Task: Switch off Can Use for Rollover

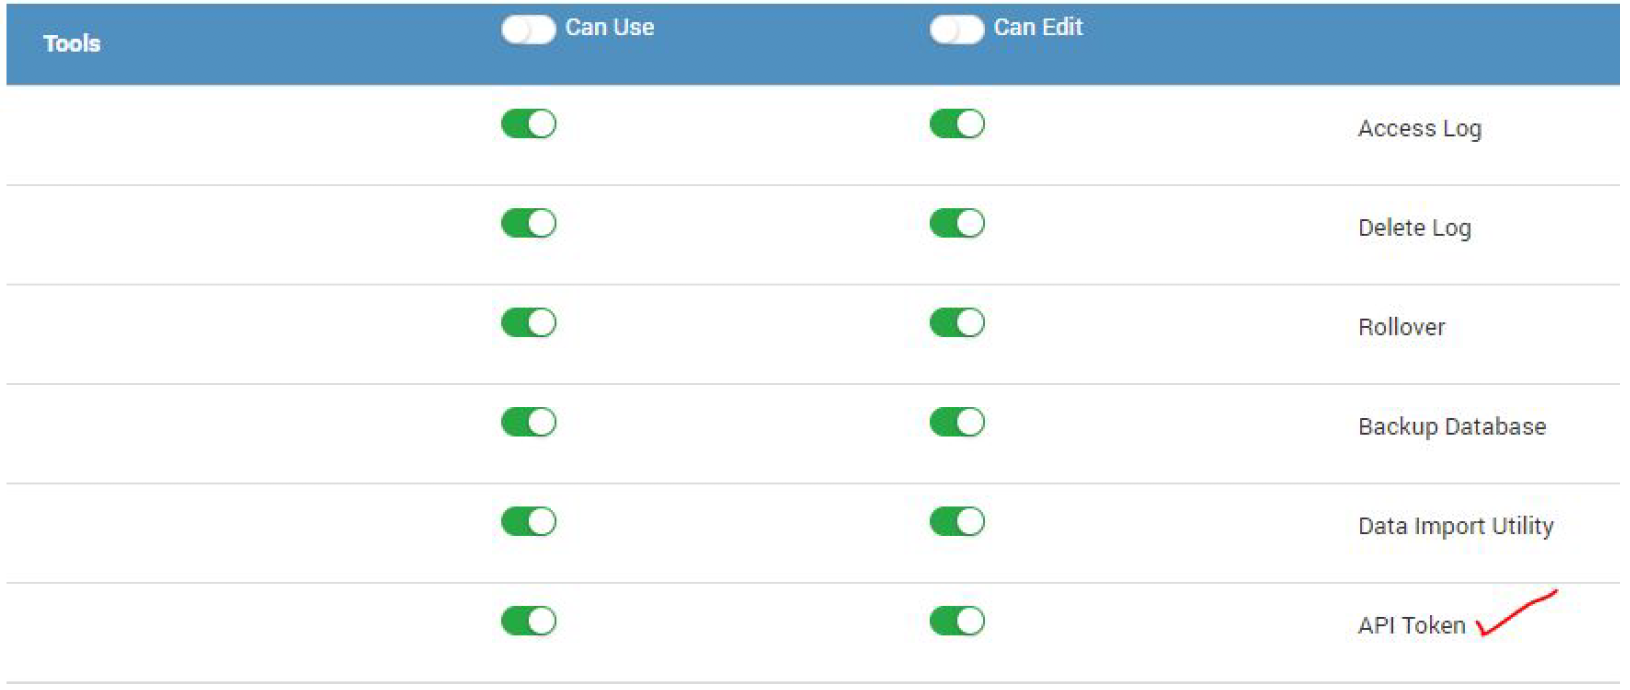Action: (x=528, y=323)
